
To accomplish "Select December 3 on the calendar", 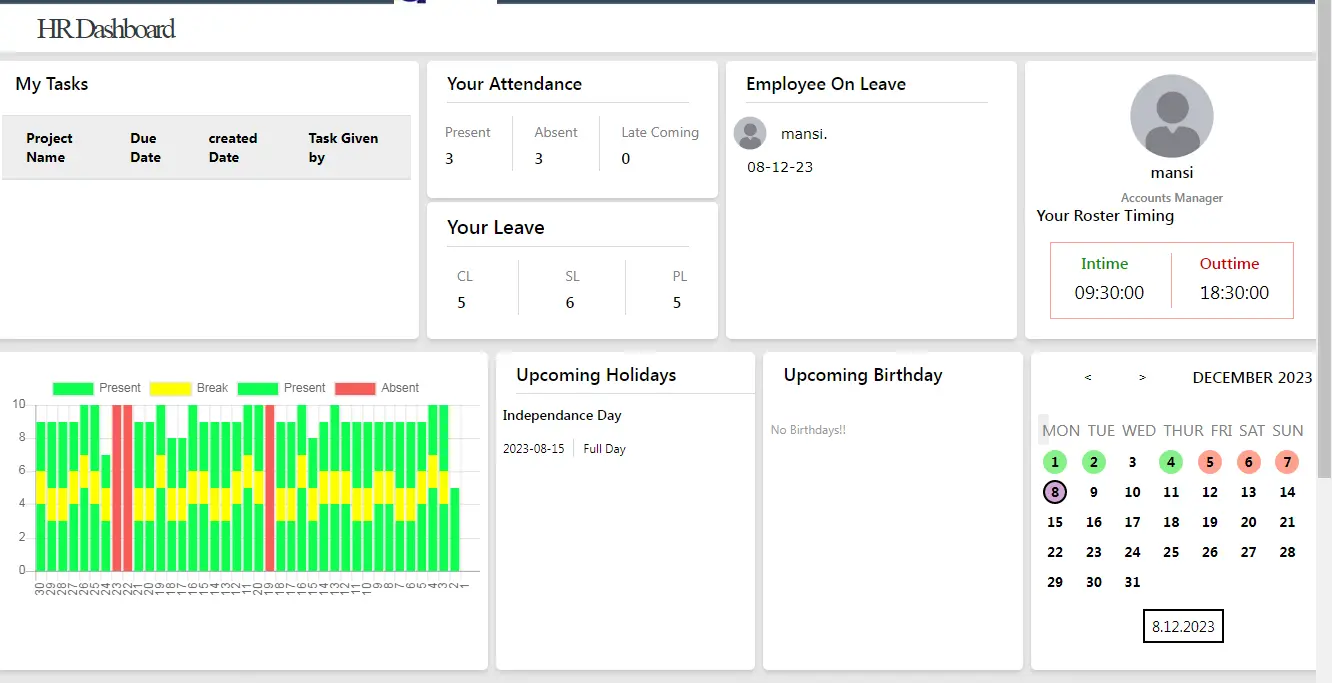I will click(x=1132, y=462).
